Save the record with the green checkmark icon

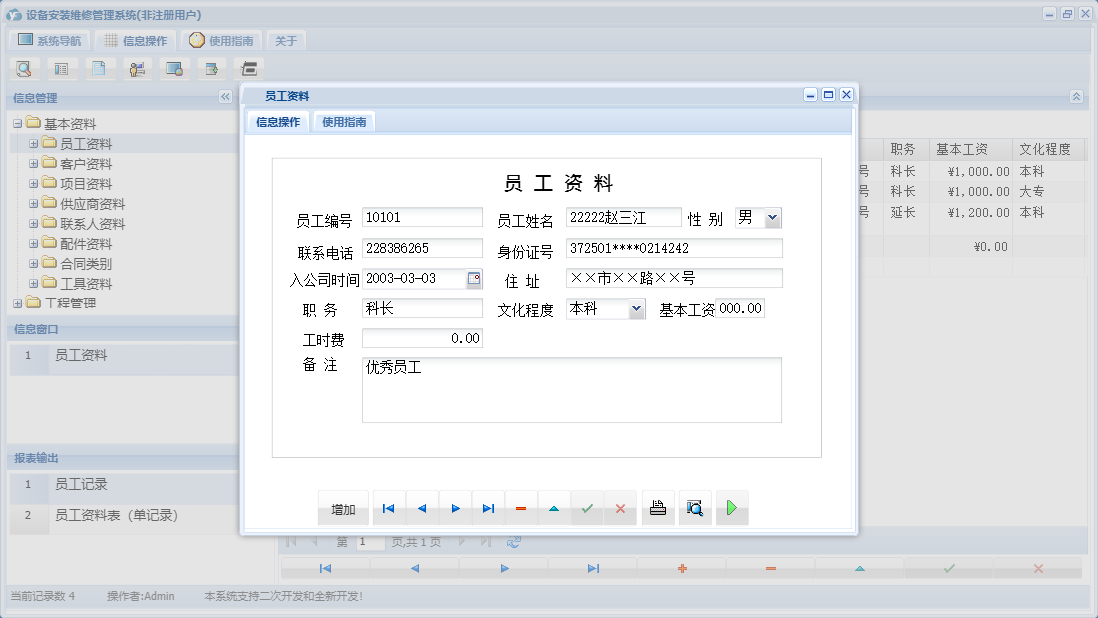[x=587, y=508]
